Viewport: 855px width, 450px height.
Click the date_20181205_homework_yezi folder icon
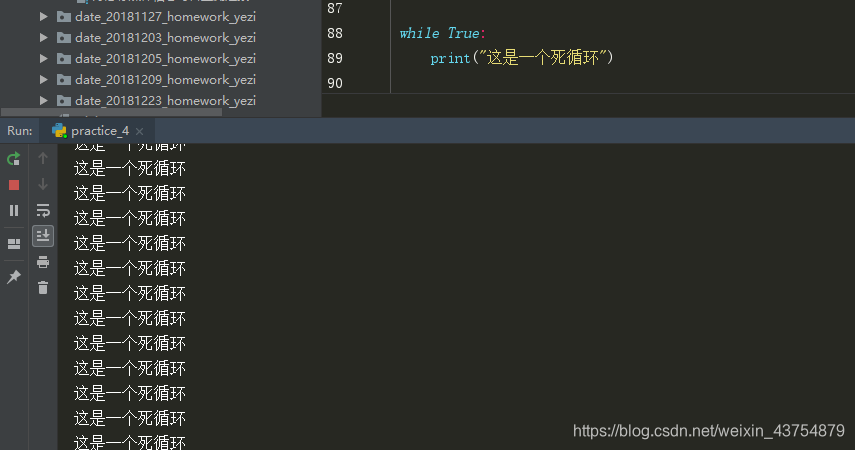[x=64, y=58]
